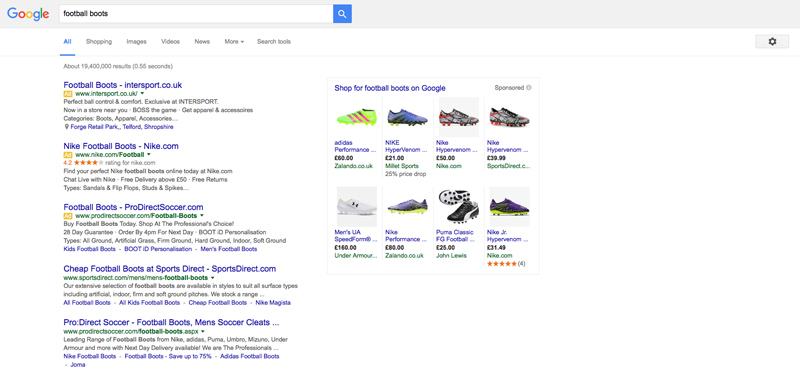Click the Ad badge beside prodirectsoccer.com/Football-Boots
The width and height of the screenshot is (800, 380).
[68, 216]
